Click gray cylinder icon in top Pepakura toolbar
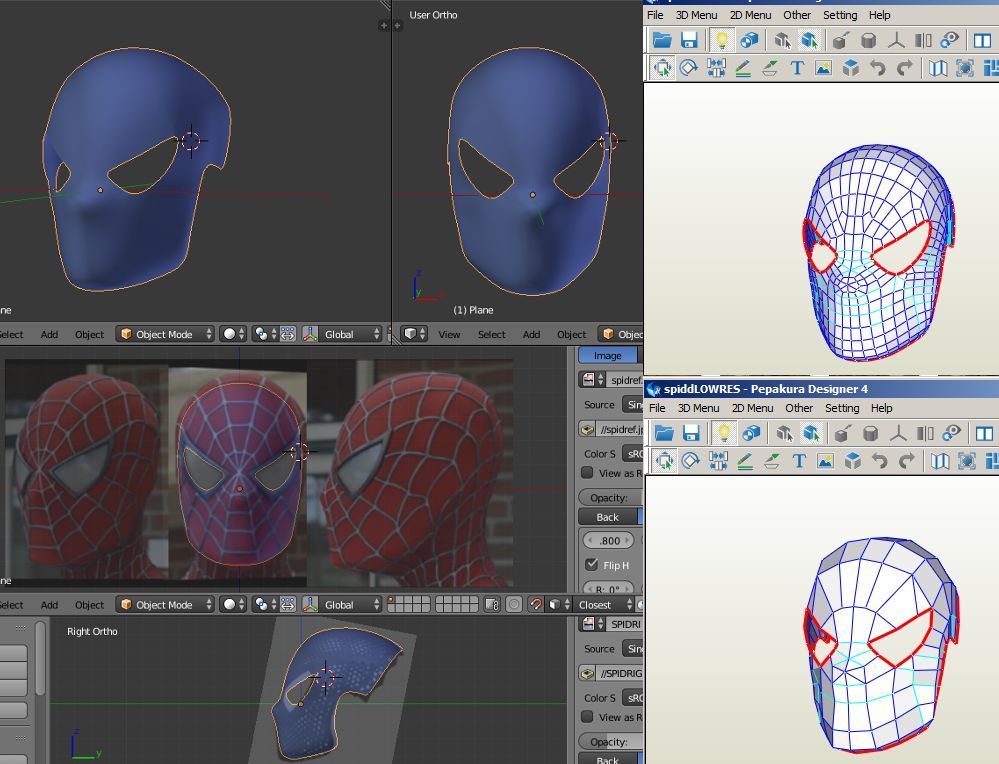This screenshot has width=999, height=764. point(868,40)
